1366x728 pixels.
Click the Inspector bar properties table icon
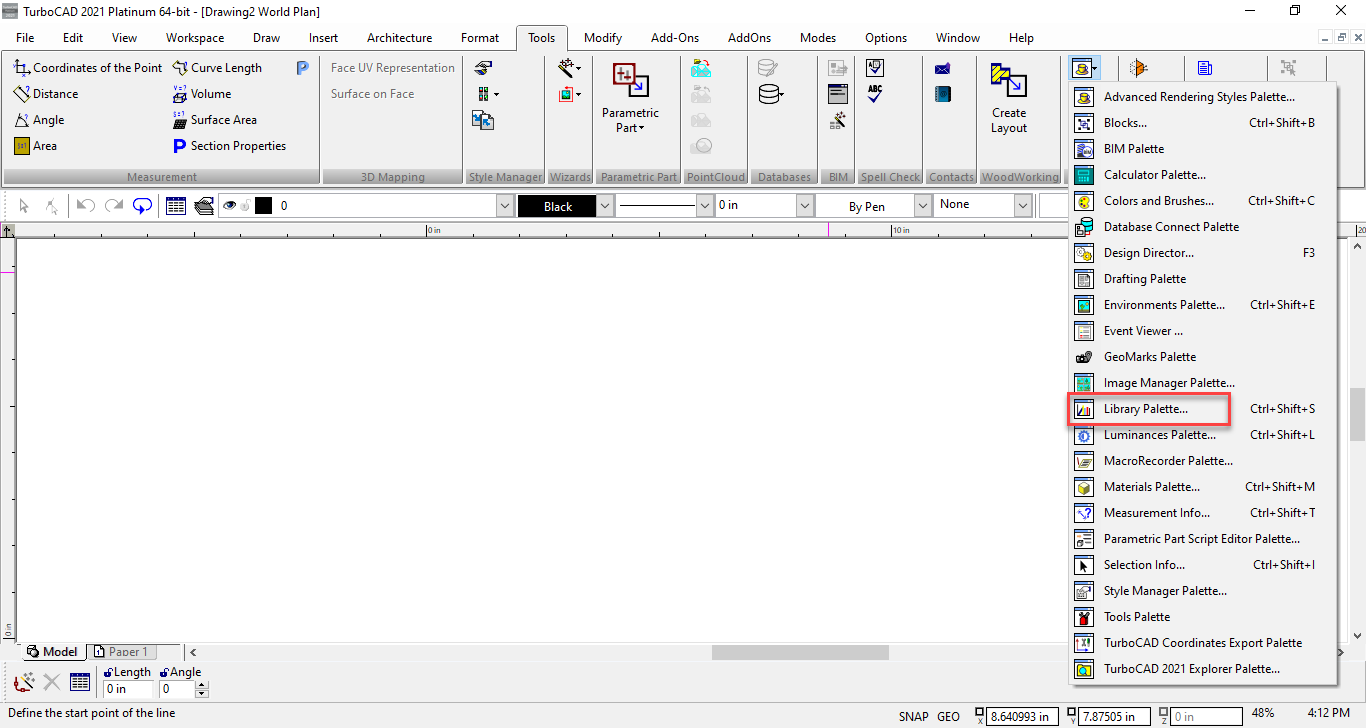click(80, 683)
